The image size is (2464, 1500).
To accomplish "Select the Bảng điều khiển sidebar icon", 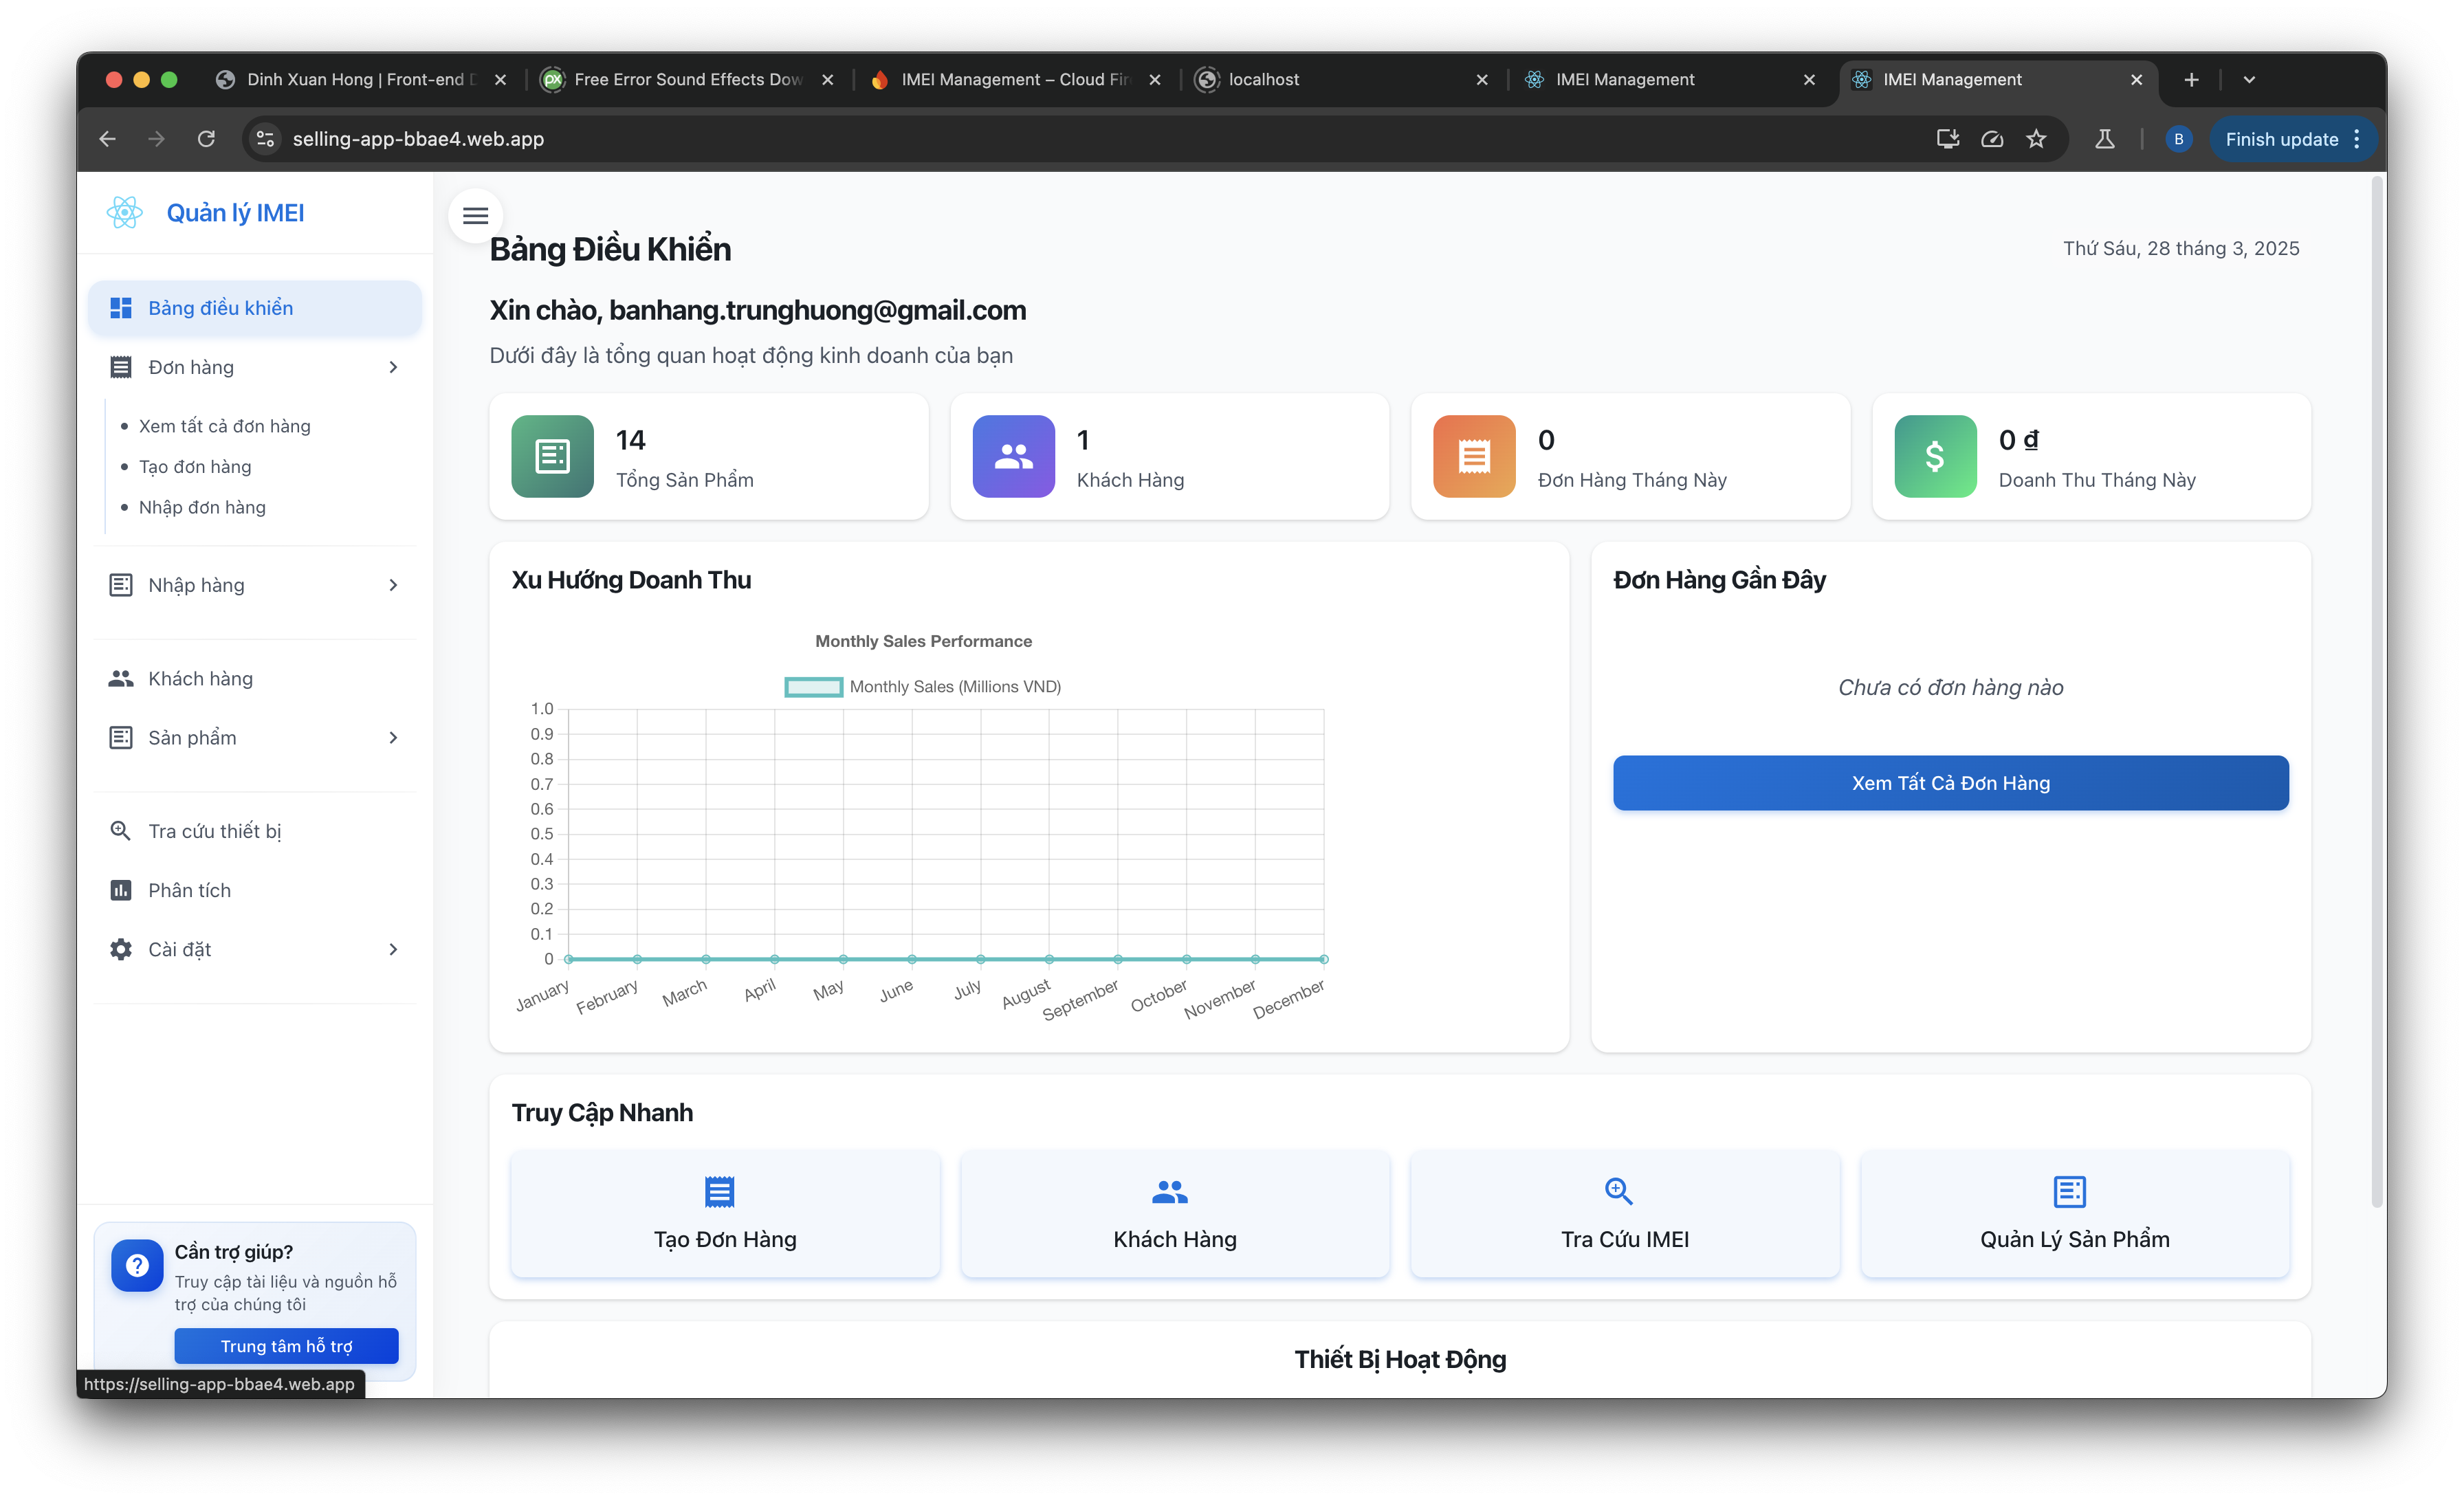I will [121, 307].
